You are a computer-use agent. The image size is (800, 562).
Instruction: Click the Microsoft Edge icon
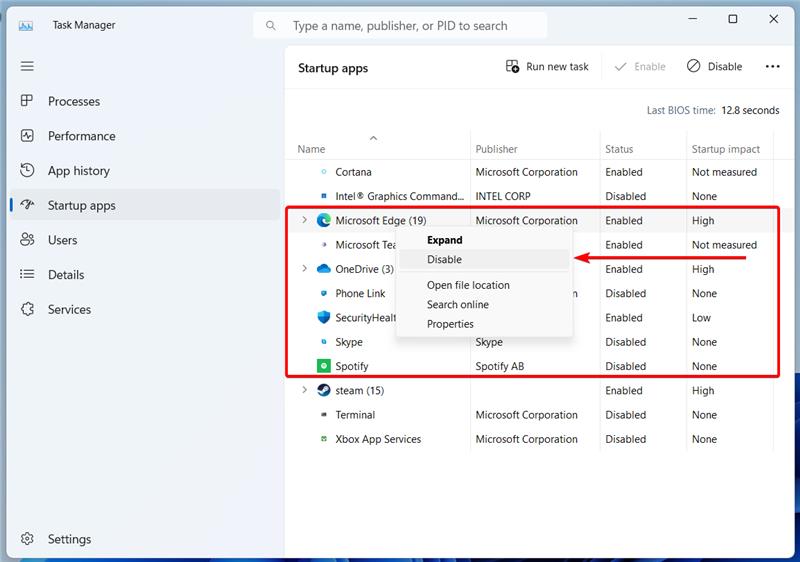[323, 220]
